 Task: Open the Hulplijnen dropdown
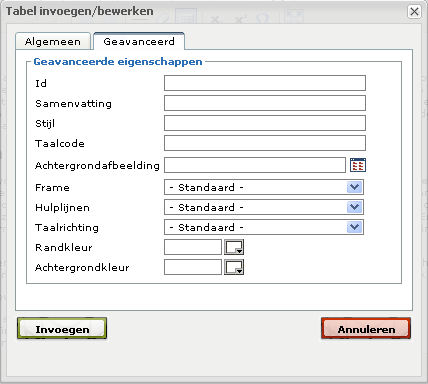264,207
